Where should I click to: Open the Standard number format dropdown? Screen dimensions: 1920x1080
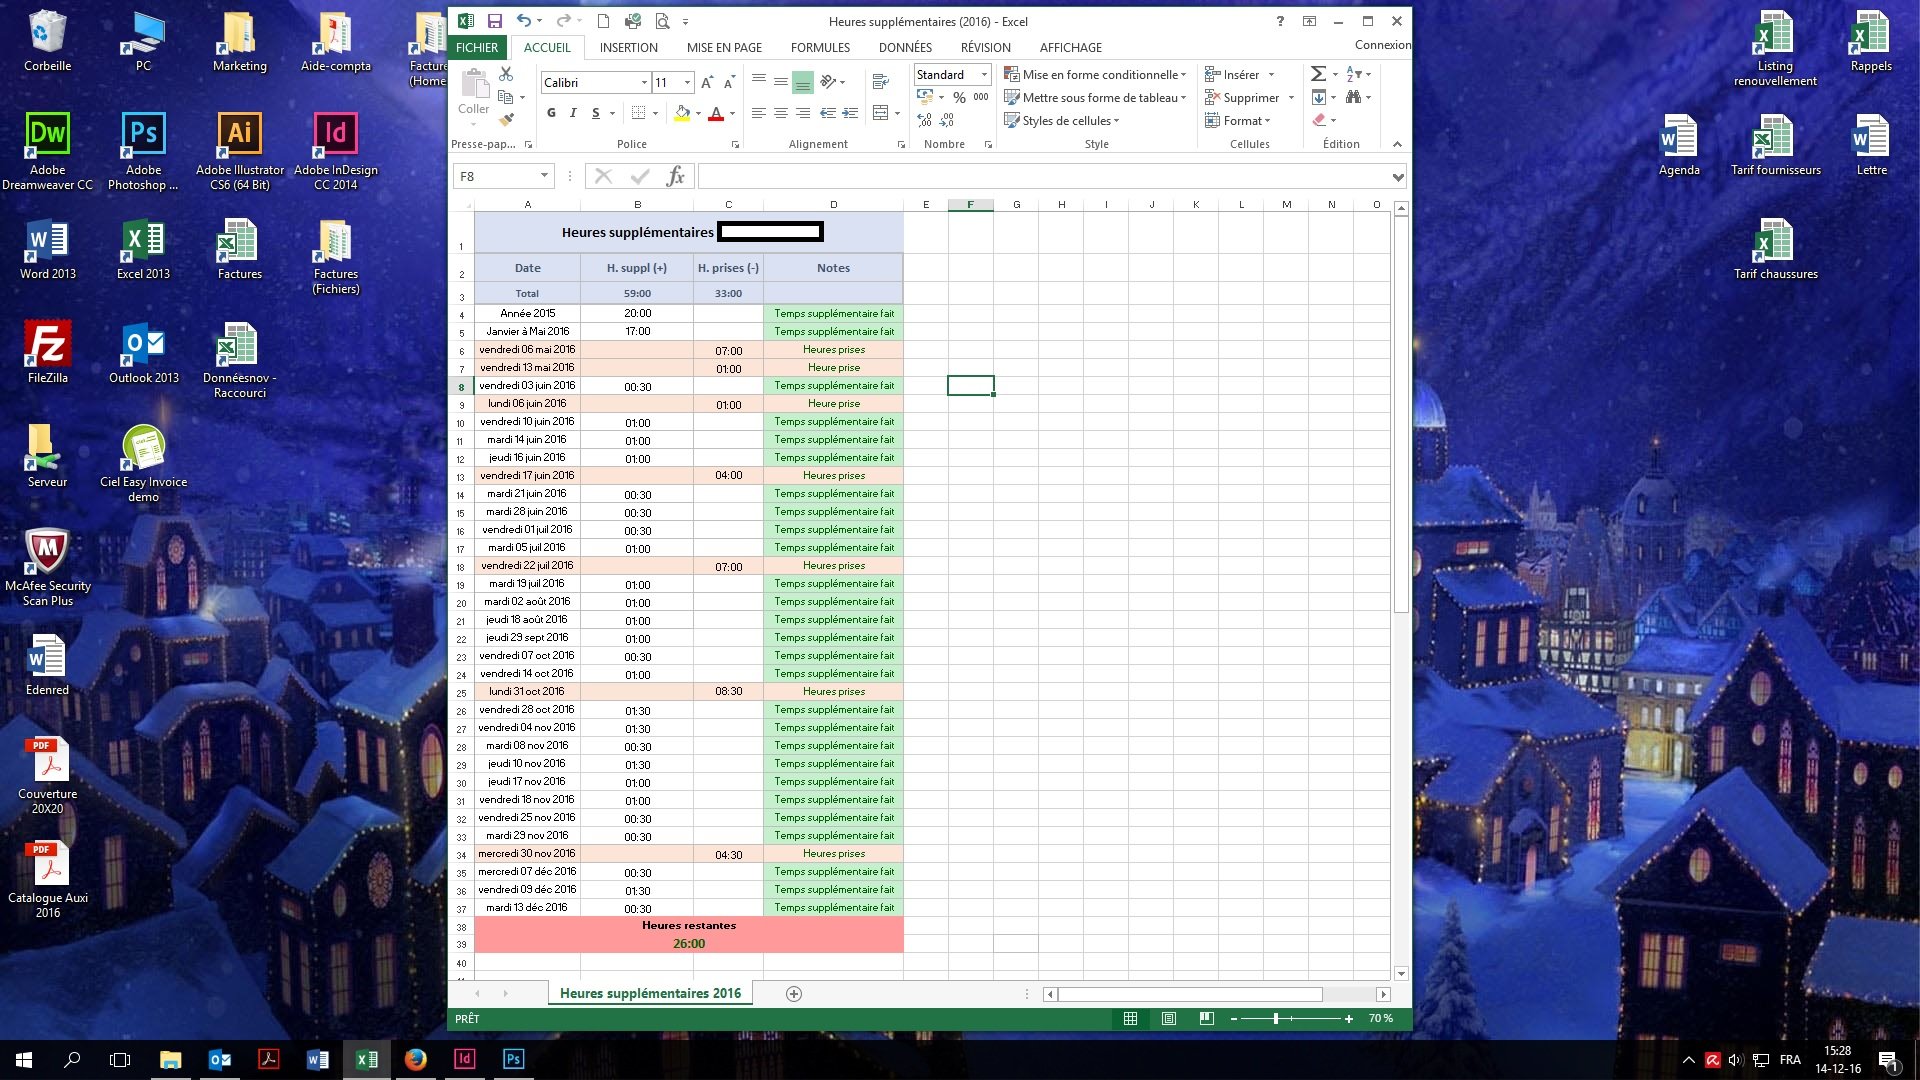[984, 74]
